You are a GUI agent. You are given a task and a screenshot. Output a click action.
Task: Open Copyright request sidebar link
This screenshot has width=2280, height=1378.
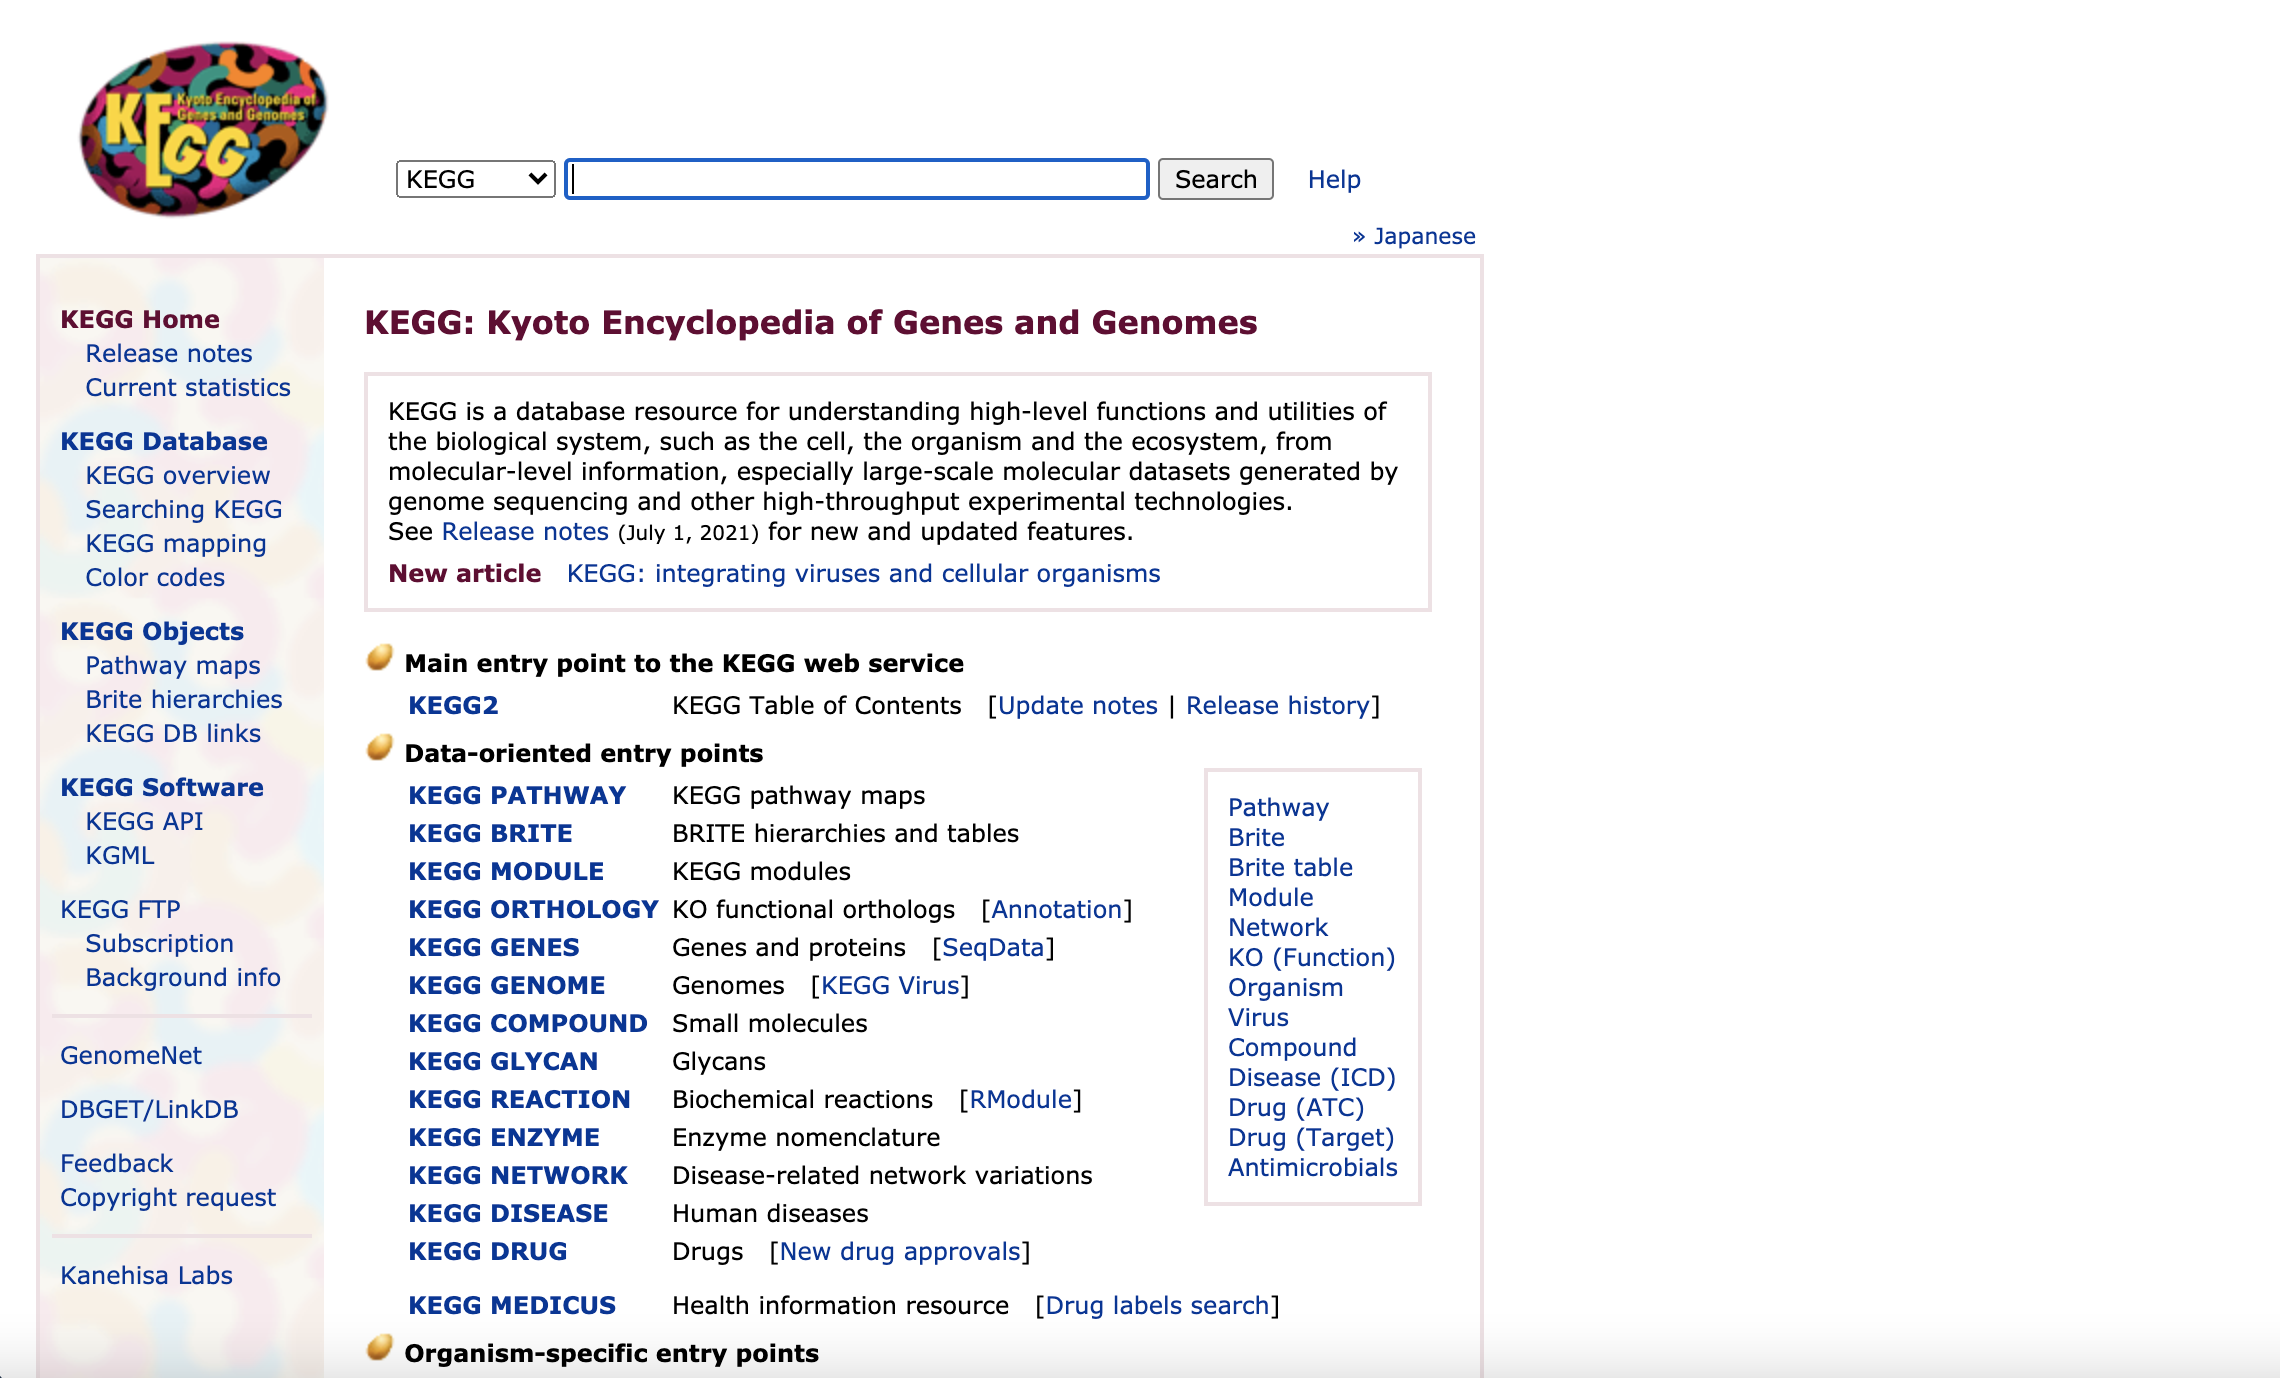coord(168,1197)
